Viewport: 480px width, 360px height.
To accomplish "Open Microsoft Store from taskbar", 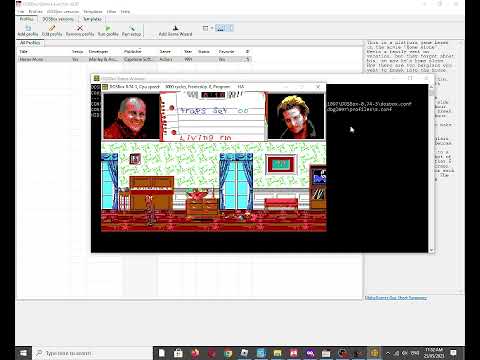I will (x=178, y=353).
